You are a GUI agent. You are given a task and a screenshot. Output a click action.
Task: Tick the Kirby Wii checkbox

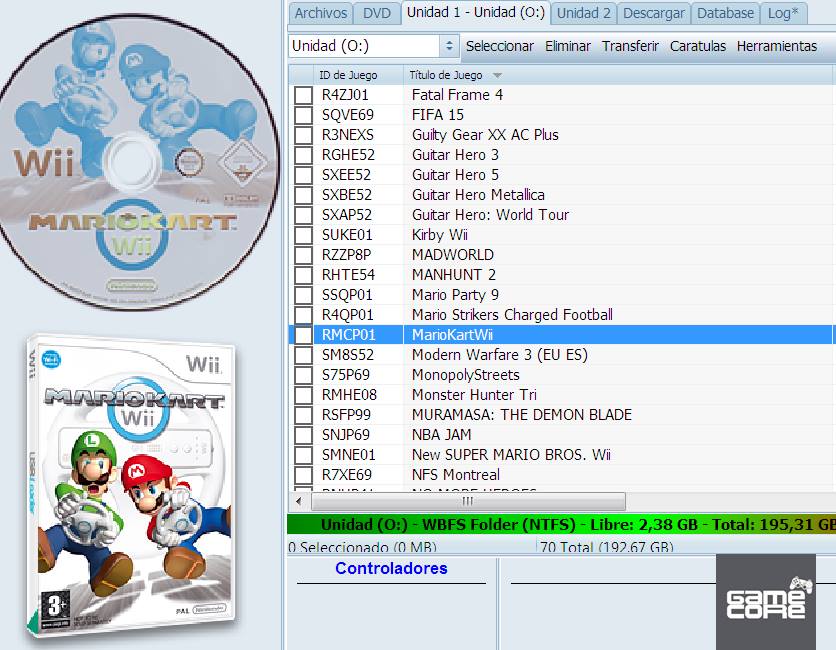pos(303,235)
